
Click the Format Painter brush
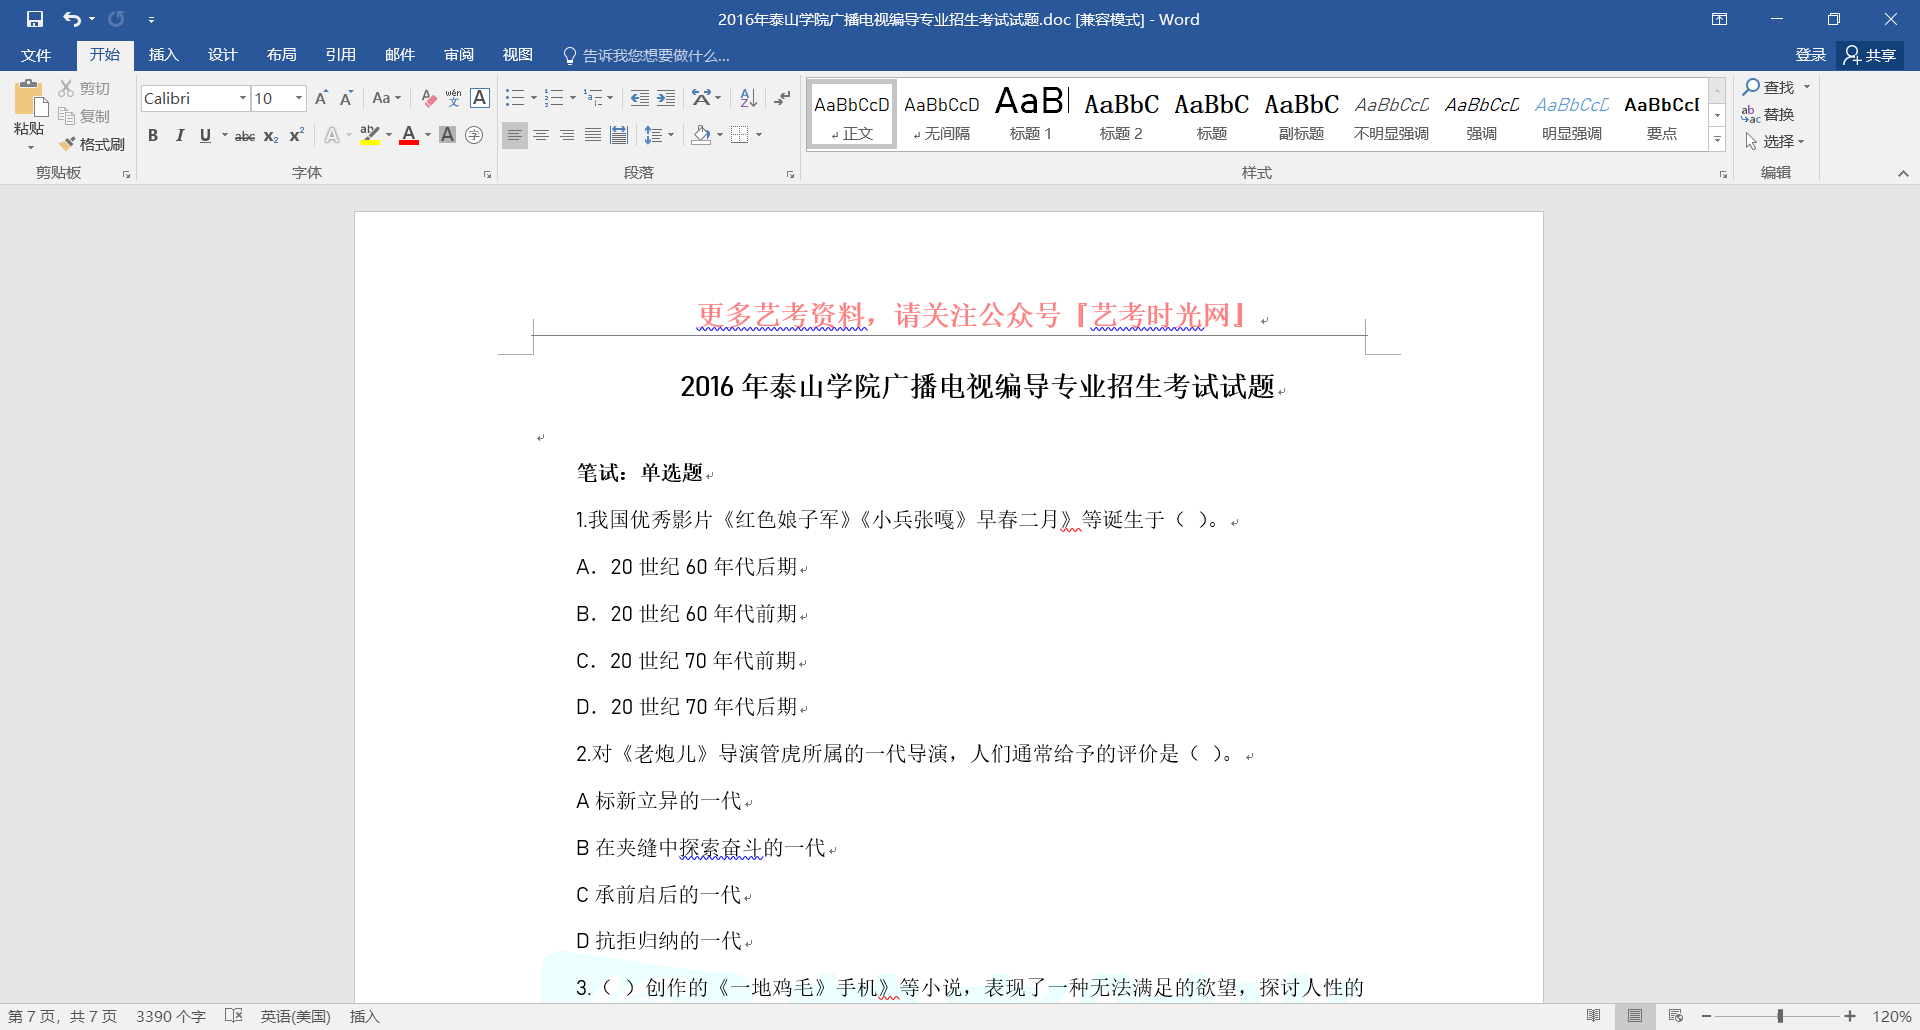click(x=91, y=144)
